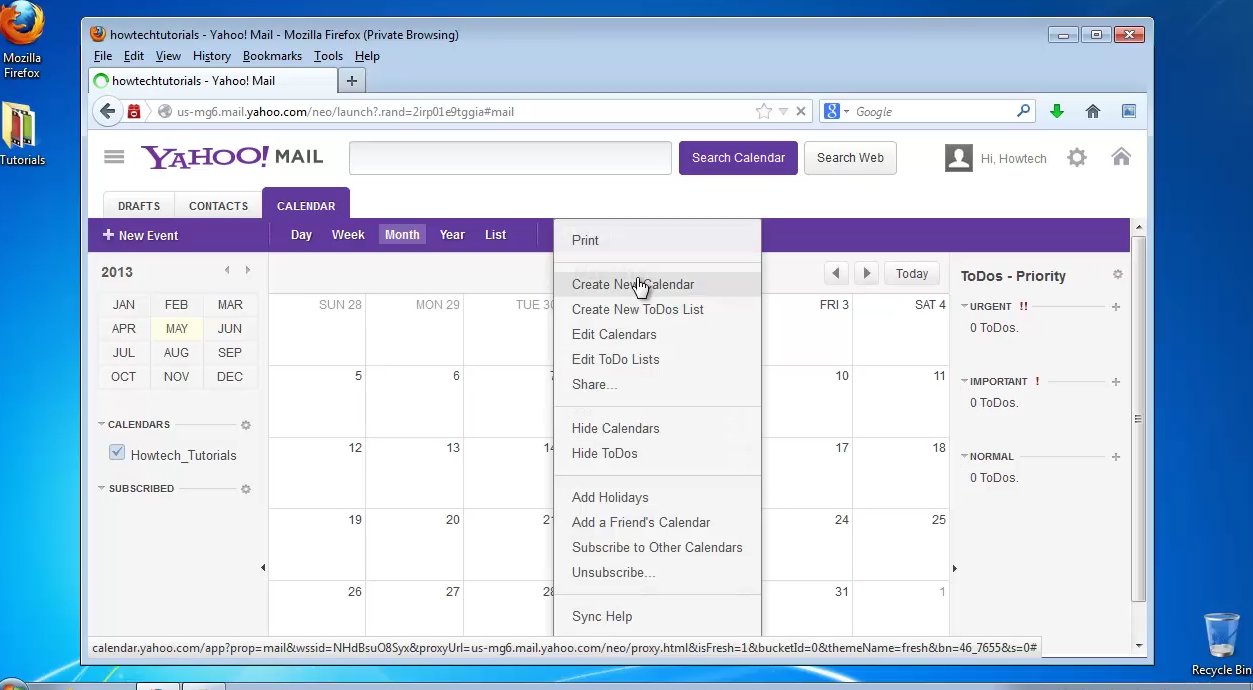Screen dimensions: 1253x690
Task: Open the Google search engine dropdown
Action: (x=846, y=112)
